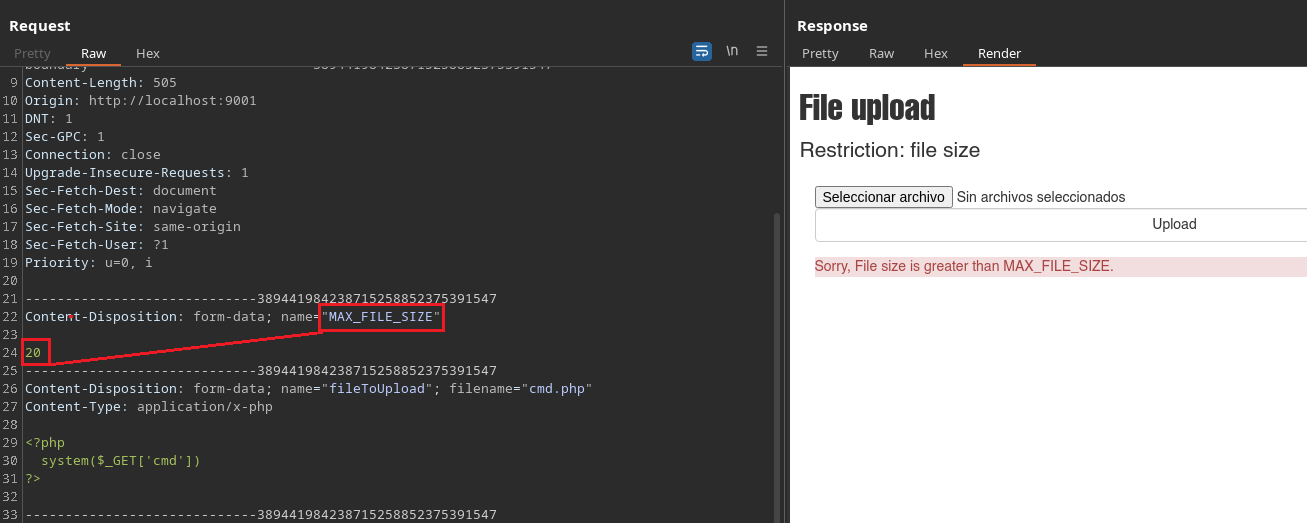Click the application/x-php Content-Type value
The height and width of the screenshot is (523, 1307).
coord(204,407)
